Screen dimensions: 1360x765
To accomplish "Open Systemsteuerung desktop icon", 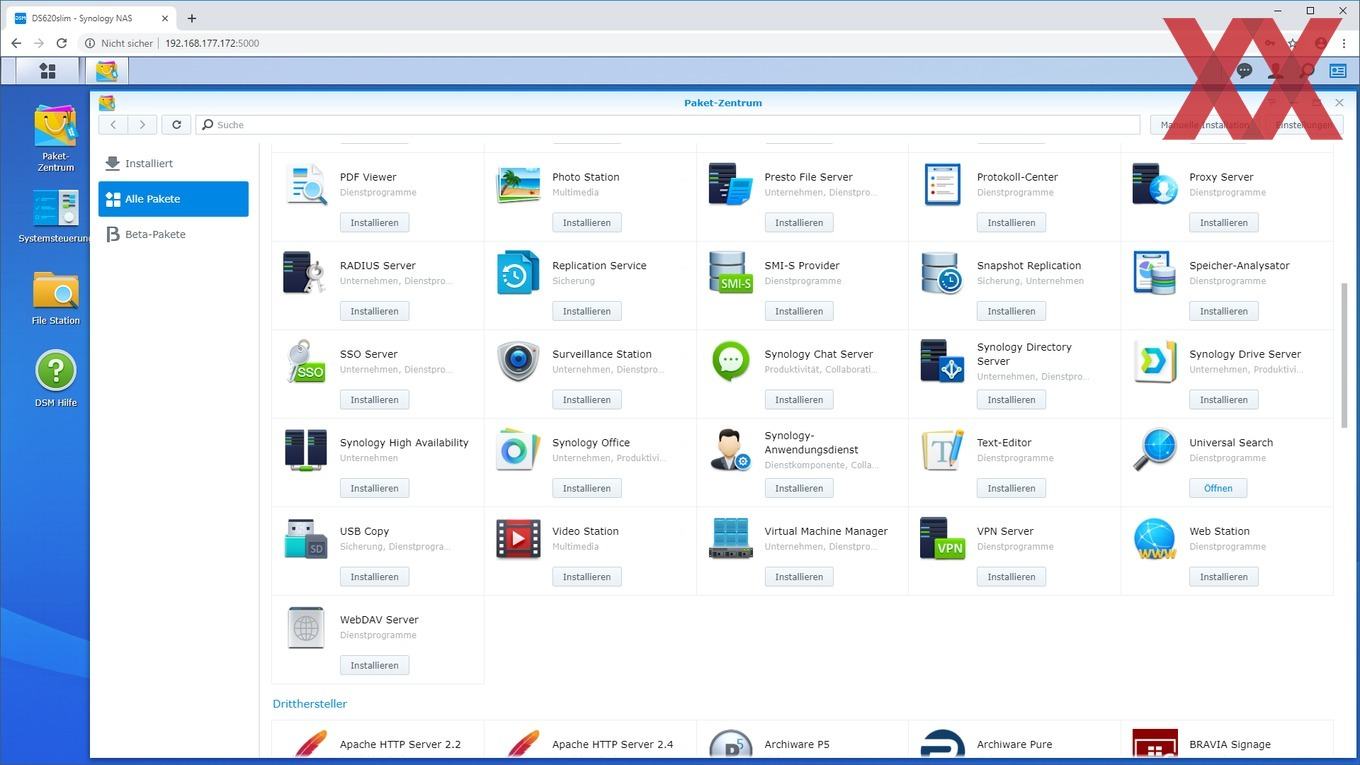I will [56, 216].
